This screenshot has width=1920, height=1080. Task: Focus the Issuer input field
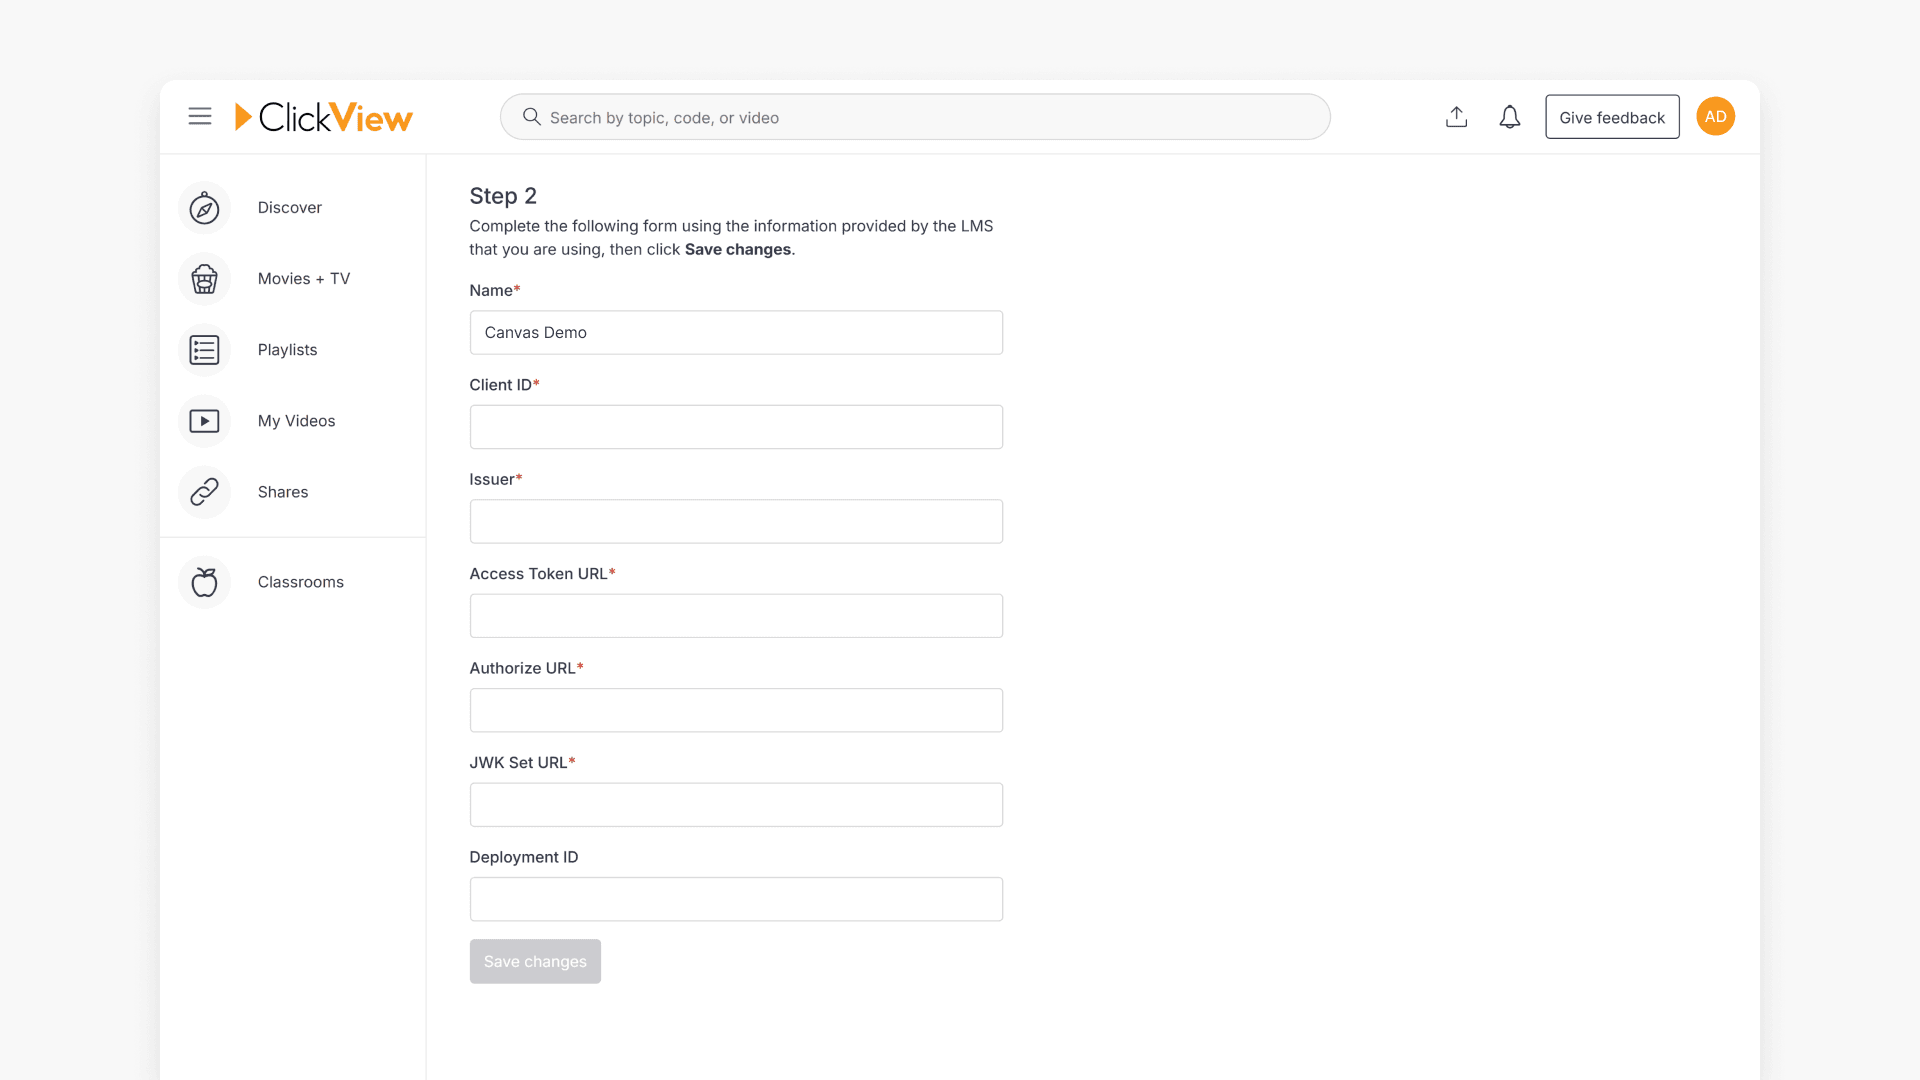click(736, 521)
